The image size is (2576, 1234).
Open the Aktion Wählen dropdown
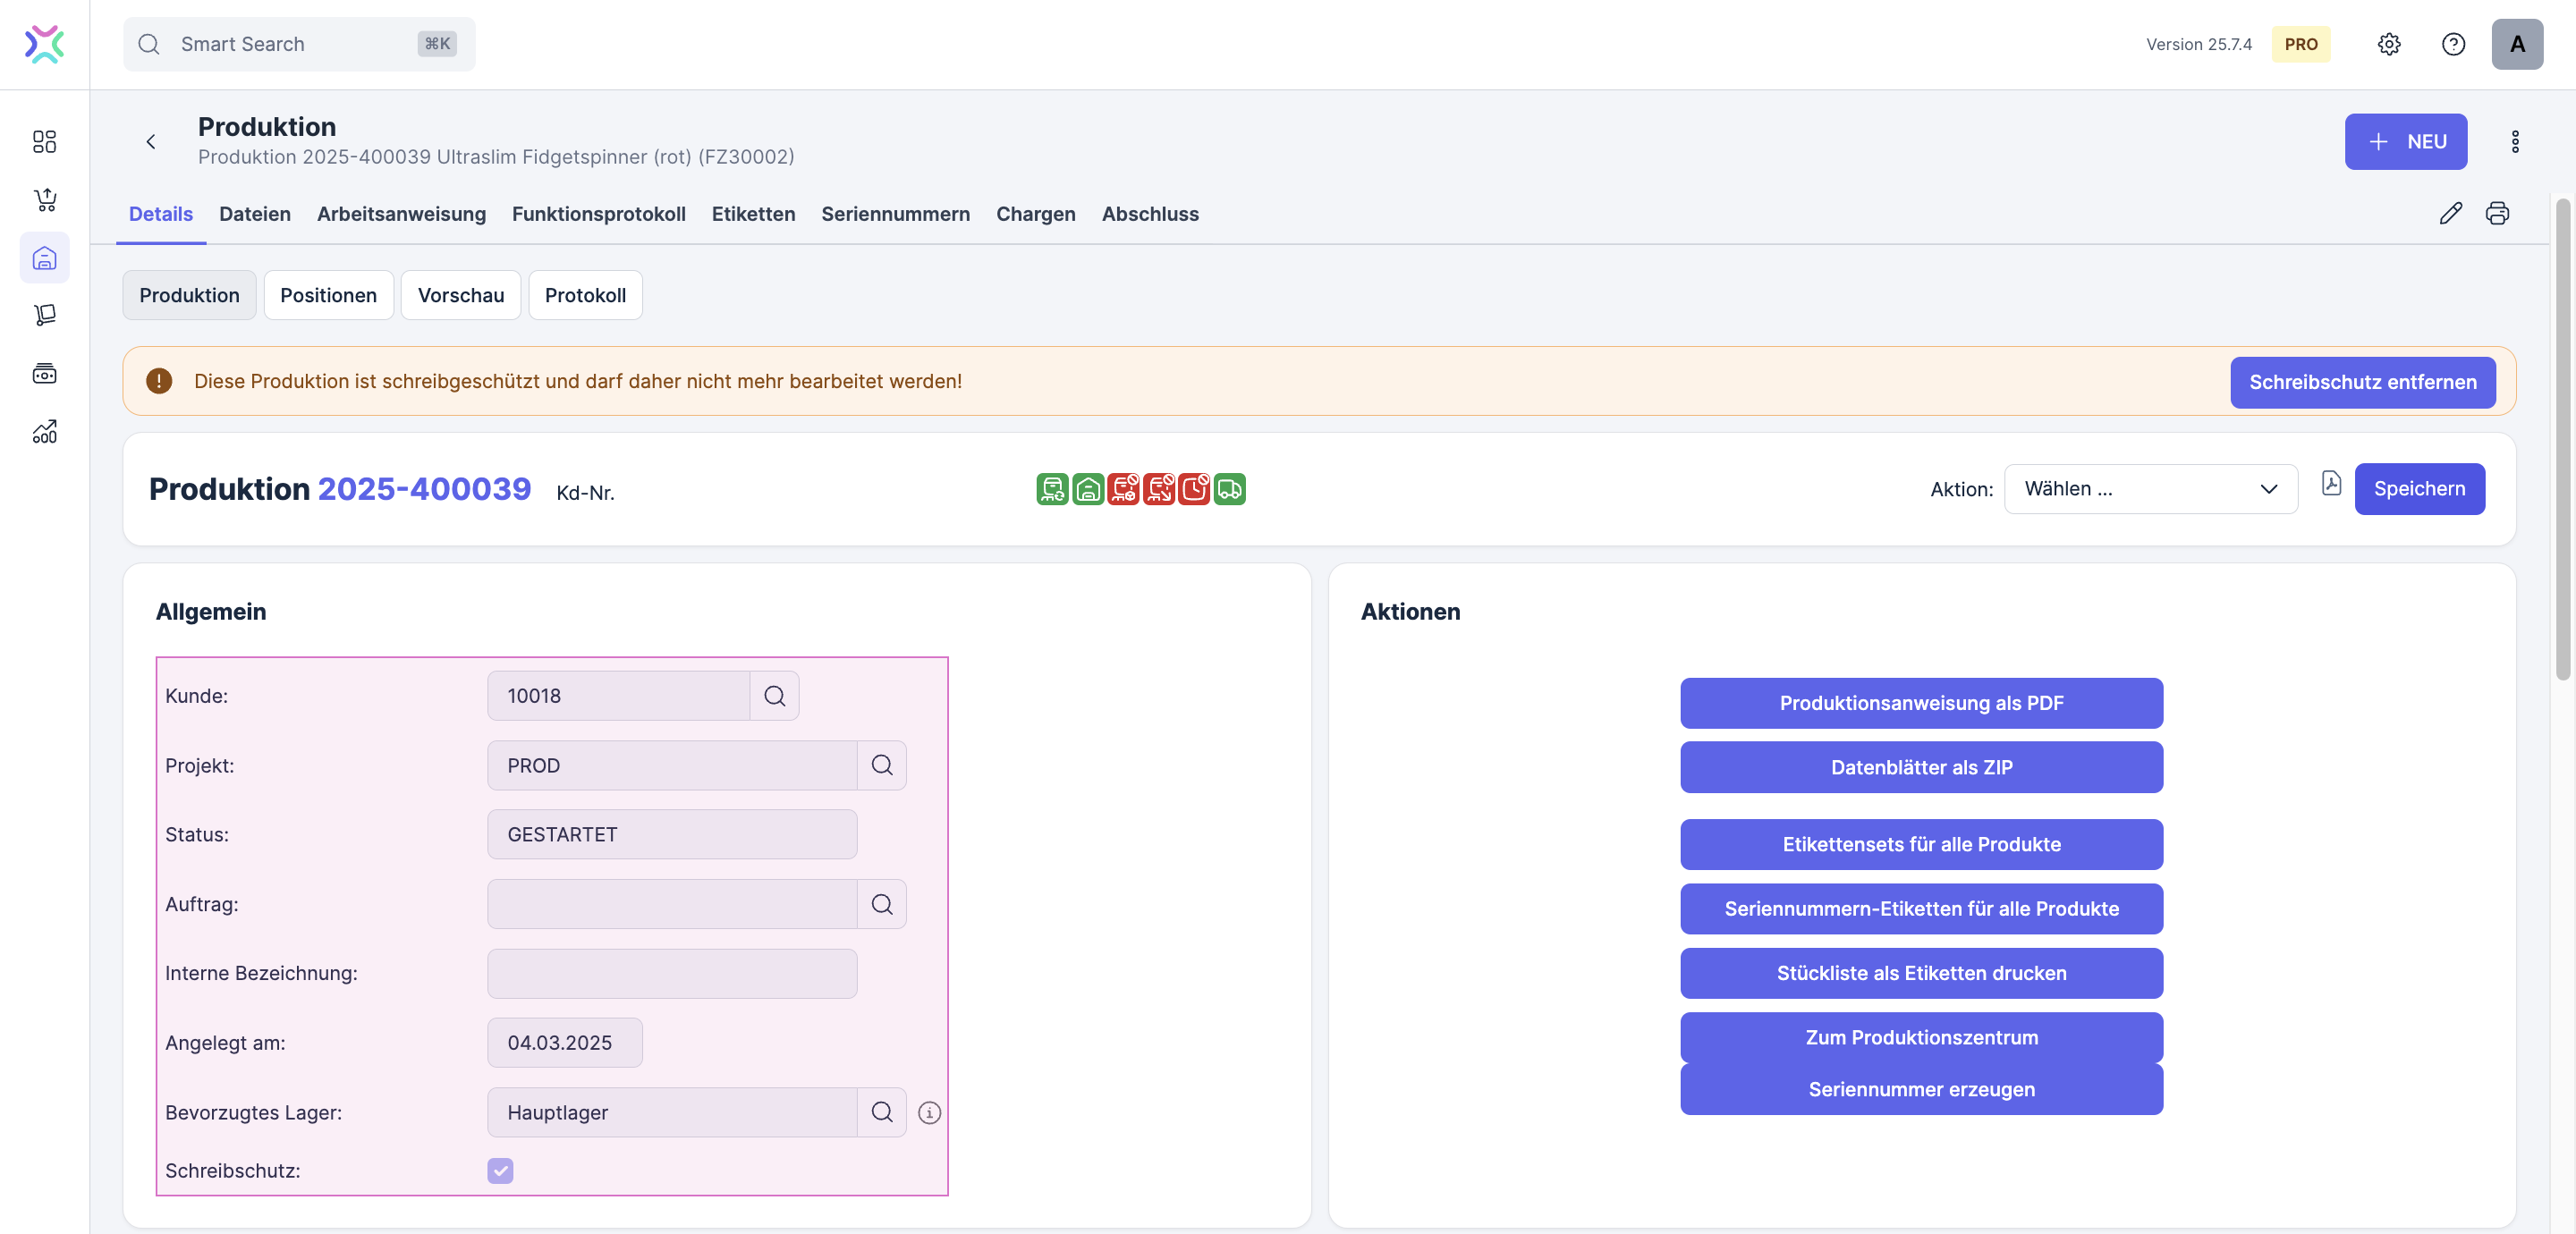coord(2150,489)
